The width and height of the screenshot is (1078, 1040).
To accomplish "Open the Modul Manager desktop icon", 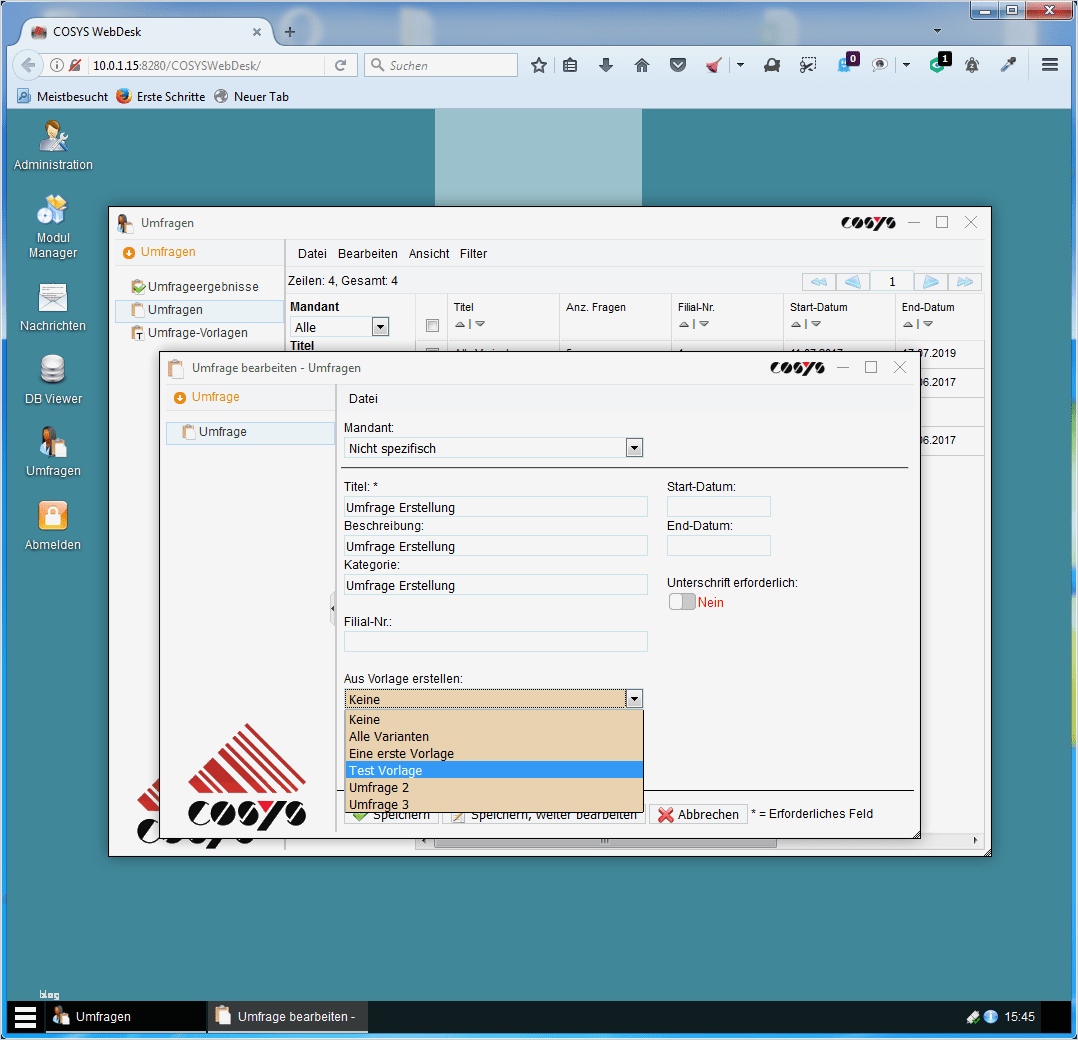I will [53, 227].
